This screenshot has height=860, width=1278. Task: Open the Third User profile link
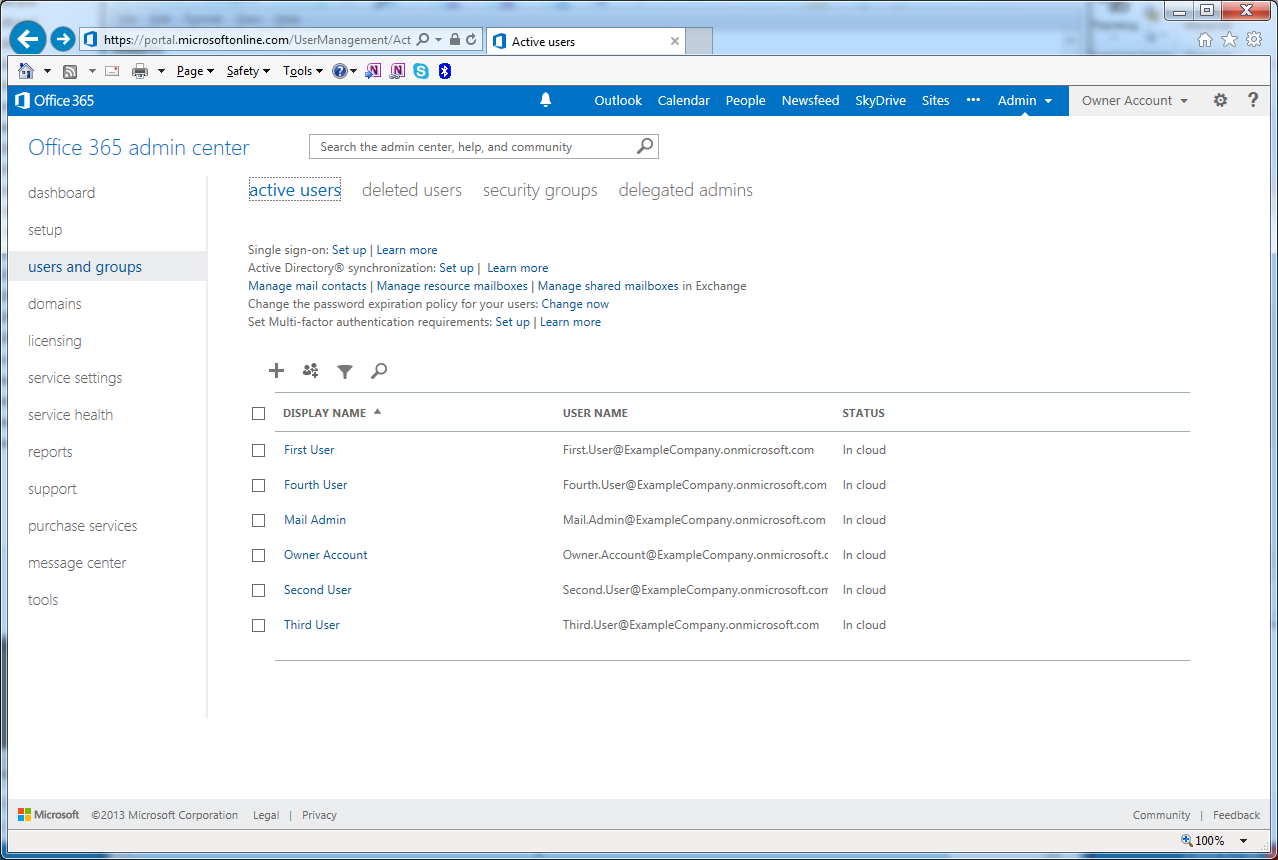(312, 625)
